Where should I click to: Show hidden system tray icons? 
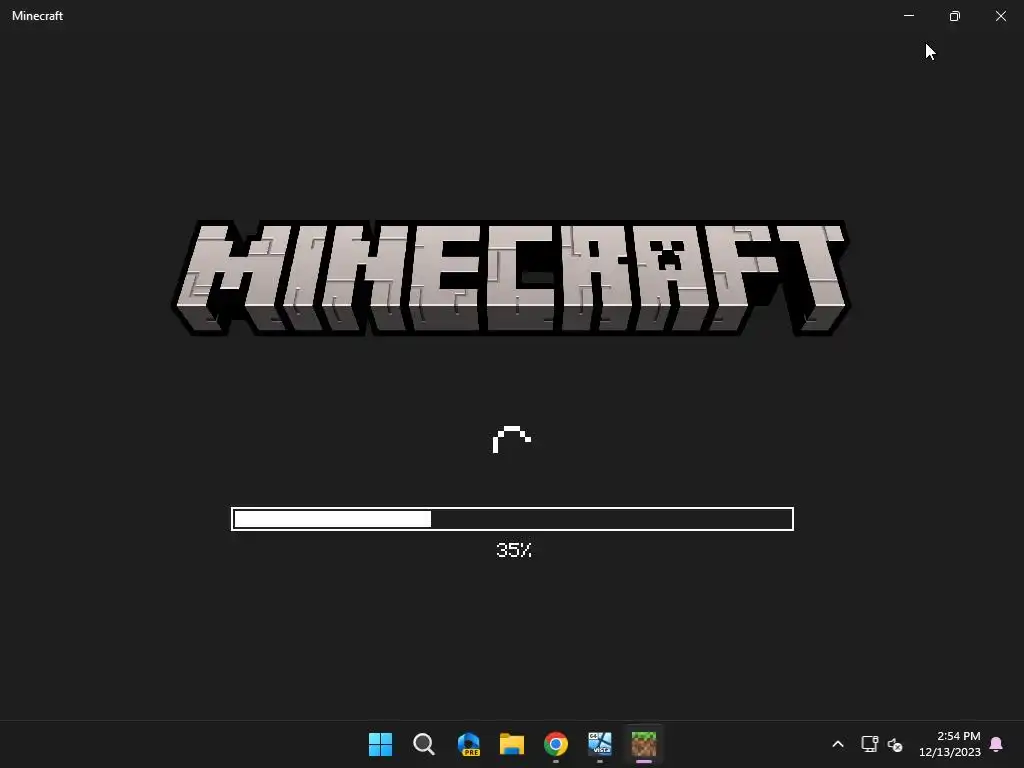(x=838, y=744)
